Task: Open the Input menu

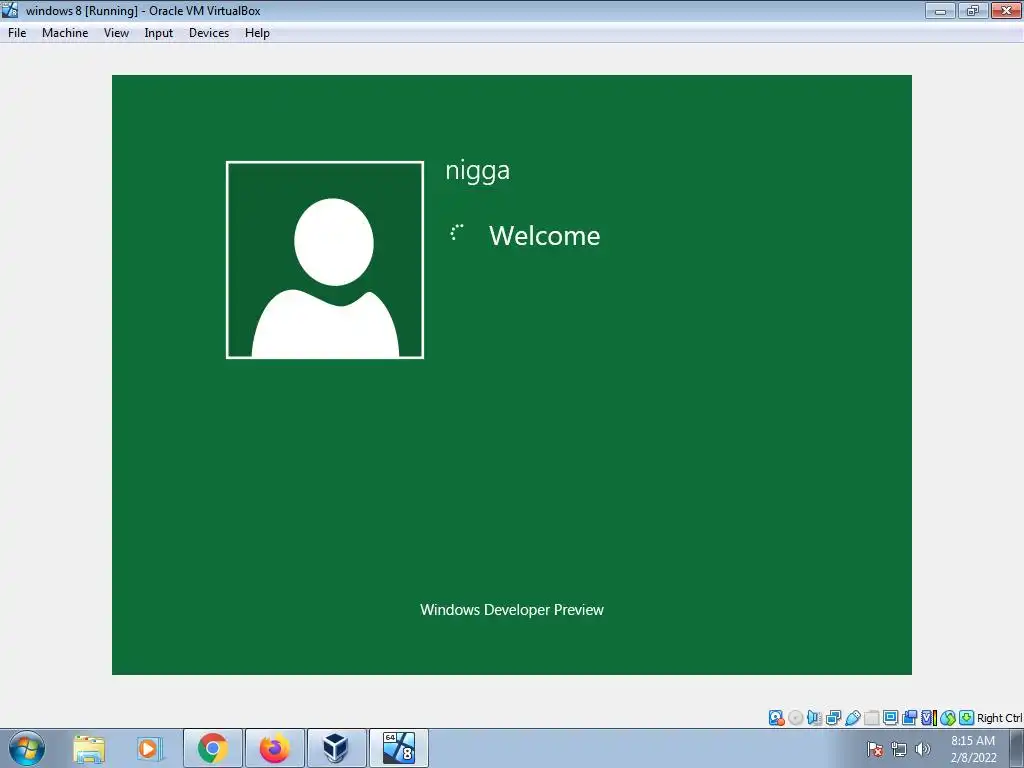Action: point(159,33)
